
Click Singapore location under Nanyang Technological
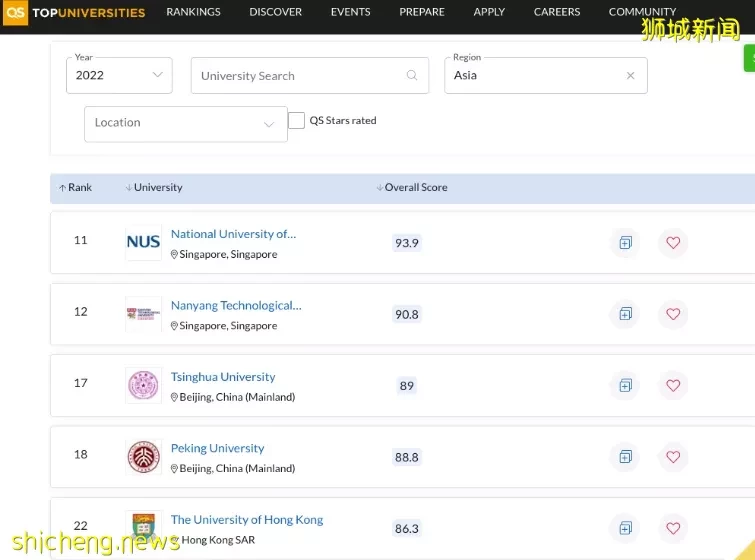224,326
